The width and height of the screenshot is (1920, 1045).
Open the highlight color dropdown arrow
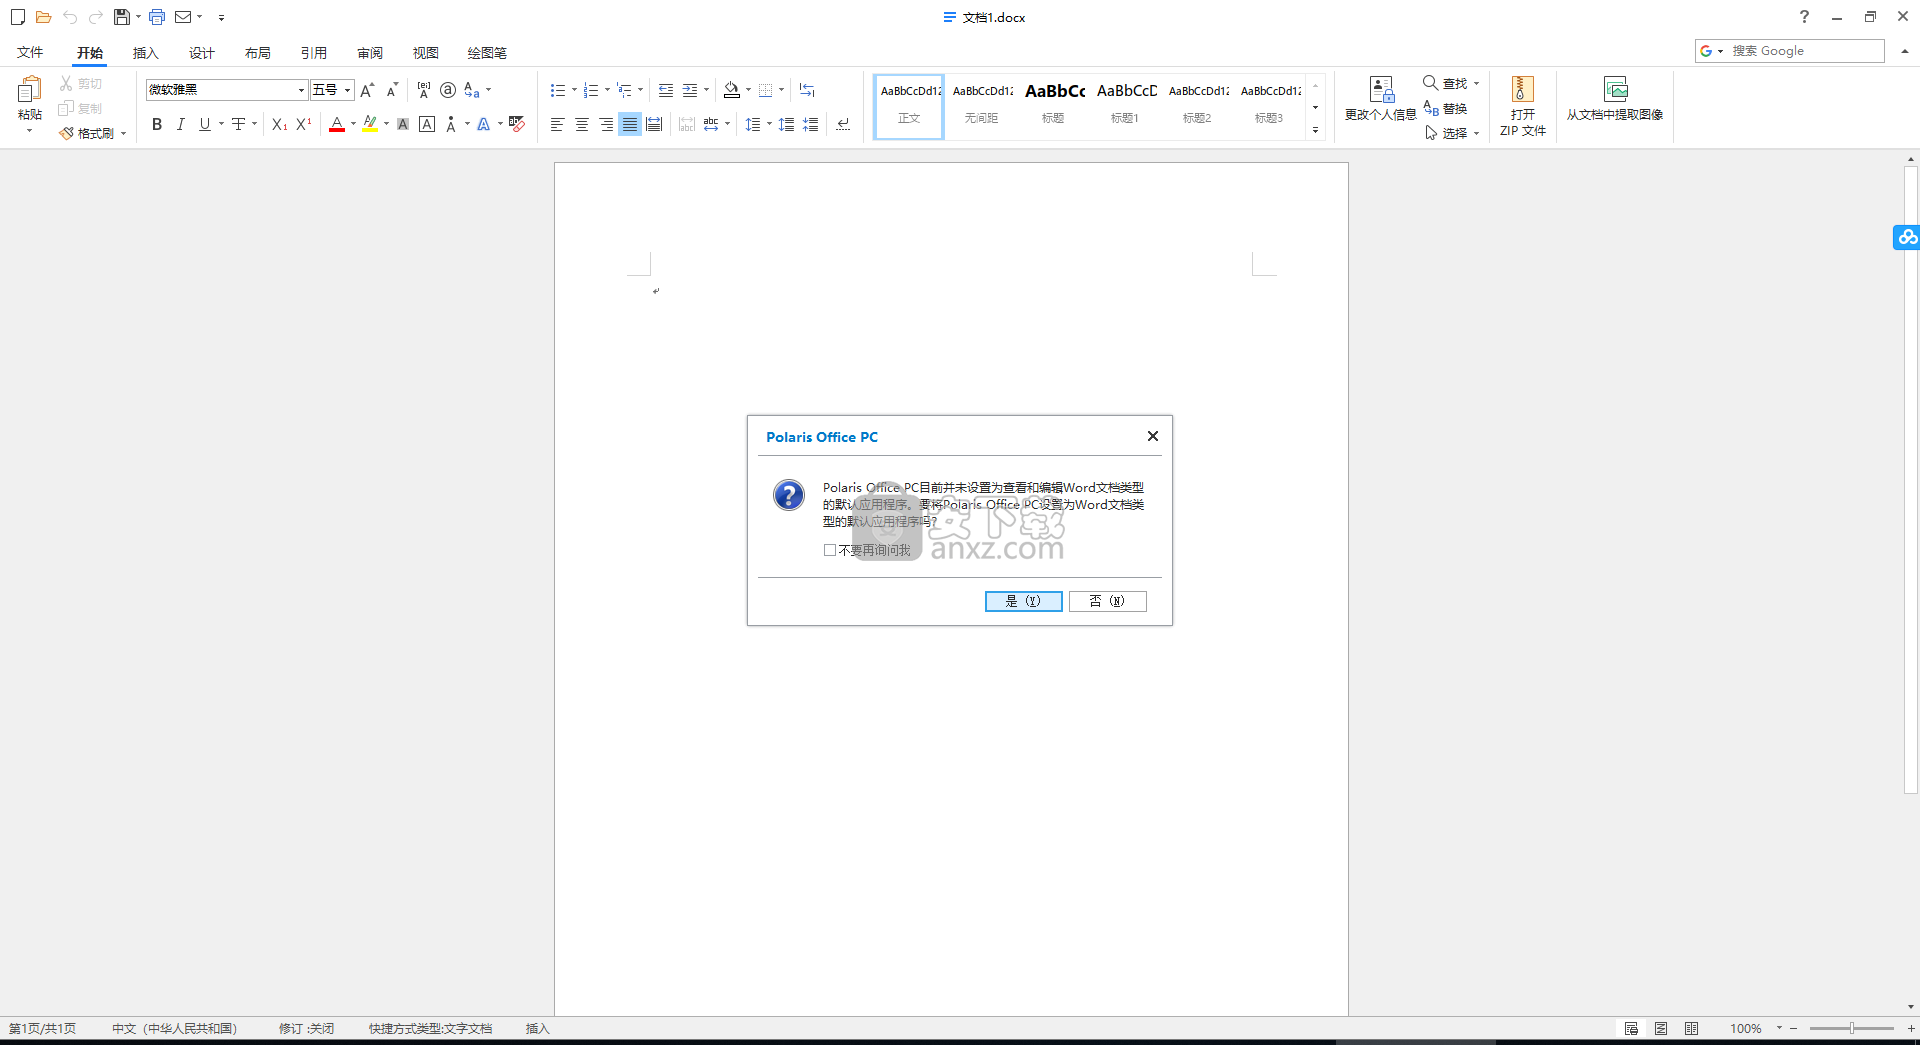[x=386, y=124]
